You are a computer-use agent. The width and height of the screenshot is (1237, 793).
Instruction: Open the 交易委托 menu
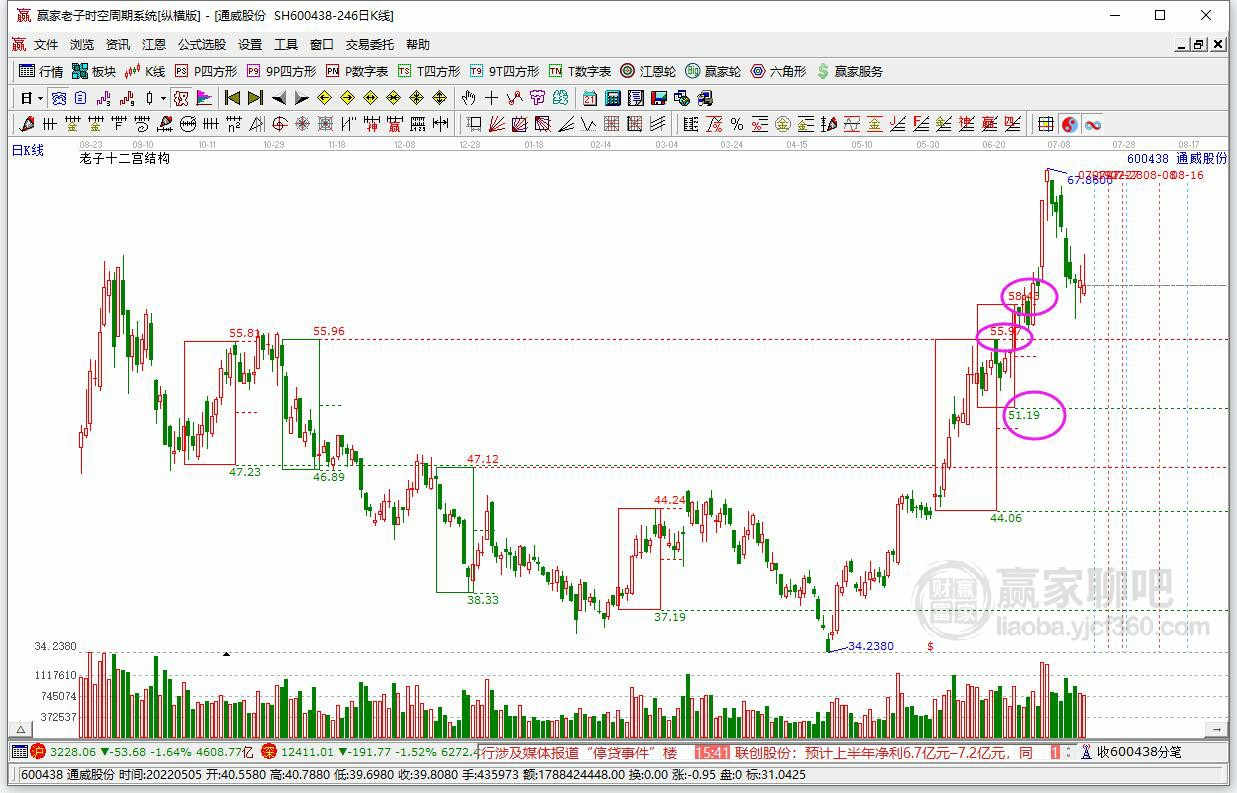point(370,45)
